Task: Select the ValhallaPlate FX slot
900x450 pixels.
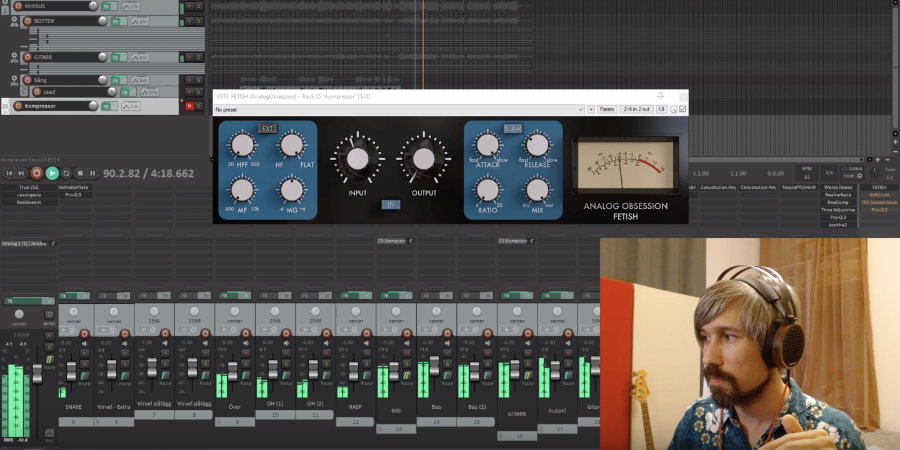Action: [75, 187]
